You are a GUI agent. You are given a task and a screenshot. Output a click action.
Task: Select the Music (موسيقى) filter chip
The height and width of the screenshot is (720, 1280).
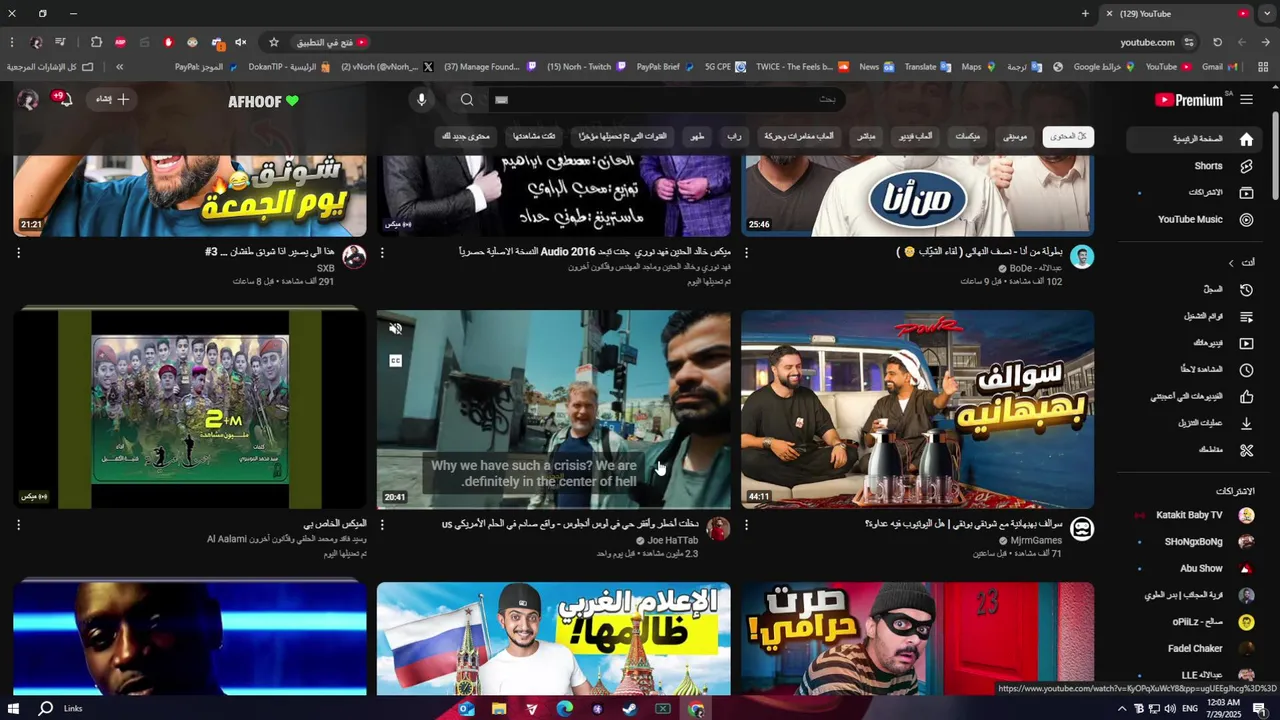coord(1015,137)
